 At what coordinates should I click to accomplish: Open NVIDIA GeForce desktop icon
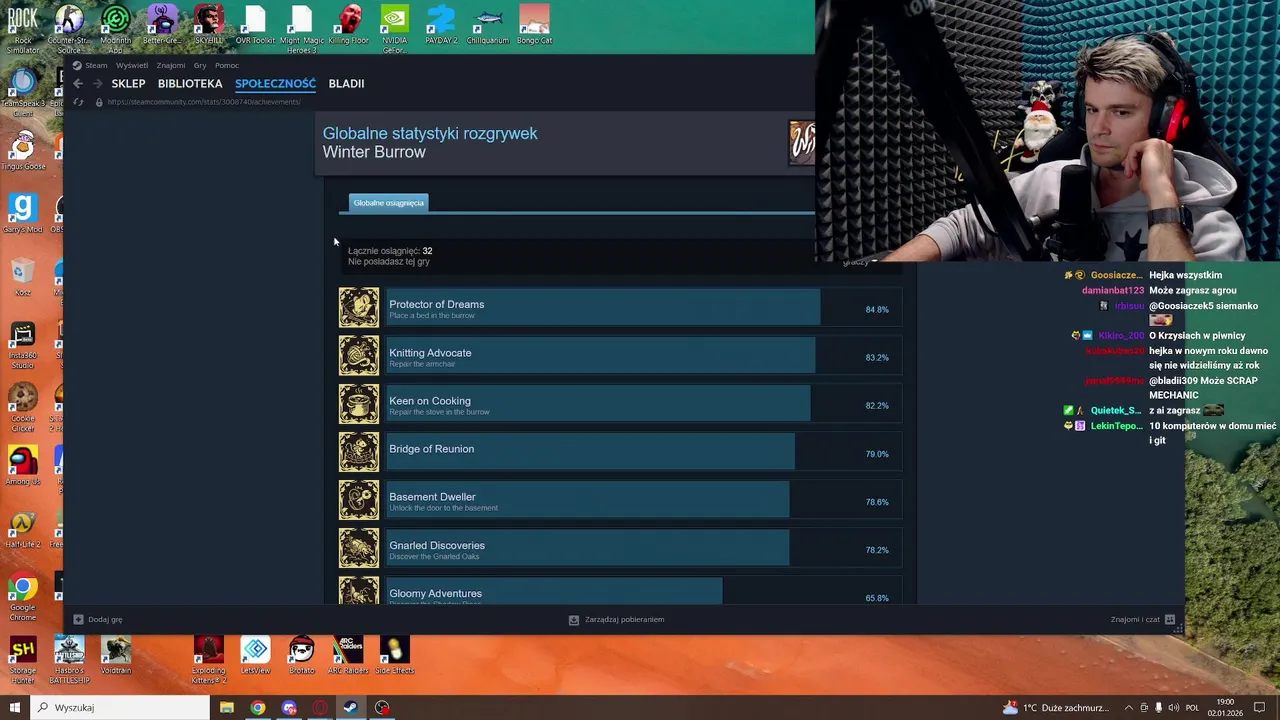pyautogui.click(x=394, y=29)
